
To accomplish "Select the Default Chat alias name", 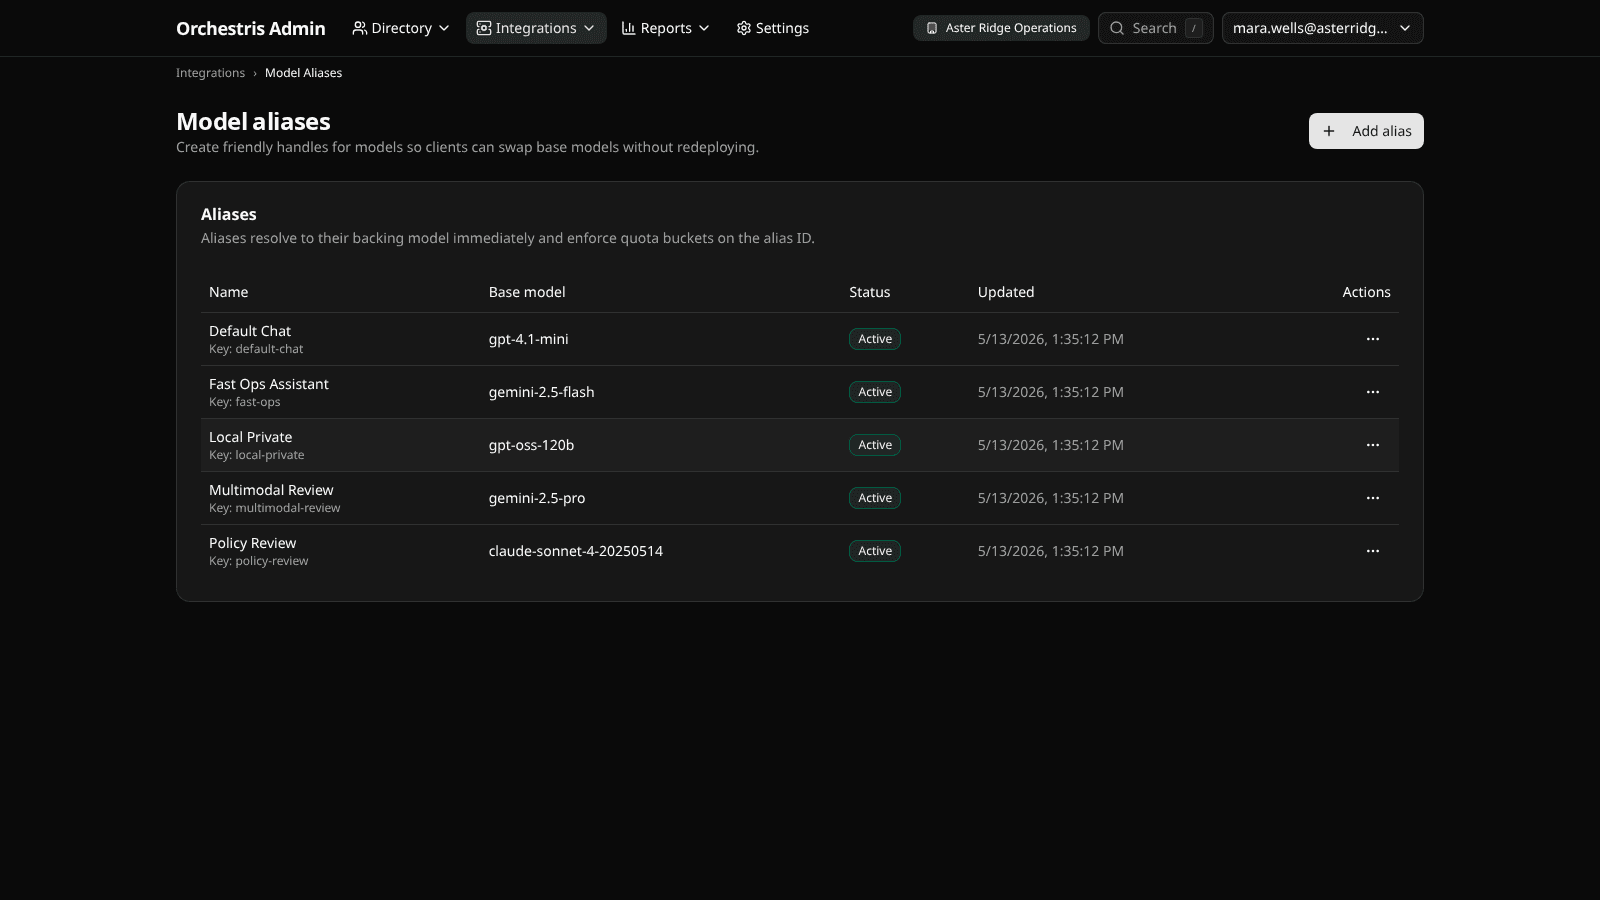I will click(x=250, y=331).
